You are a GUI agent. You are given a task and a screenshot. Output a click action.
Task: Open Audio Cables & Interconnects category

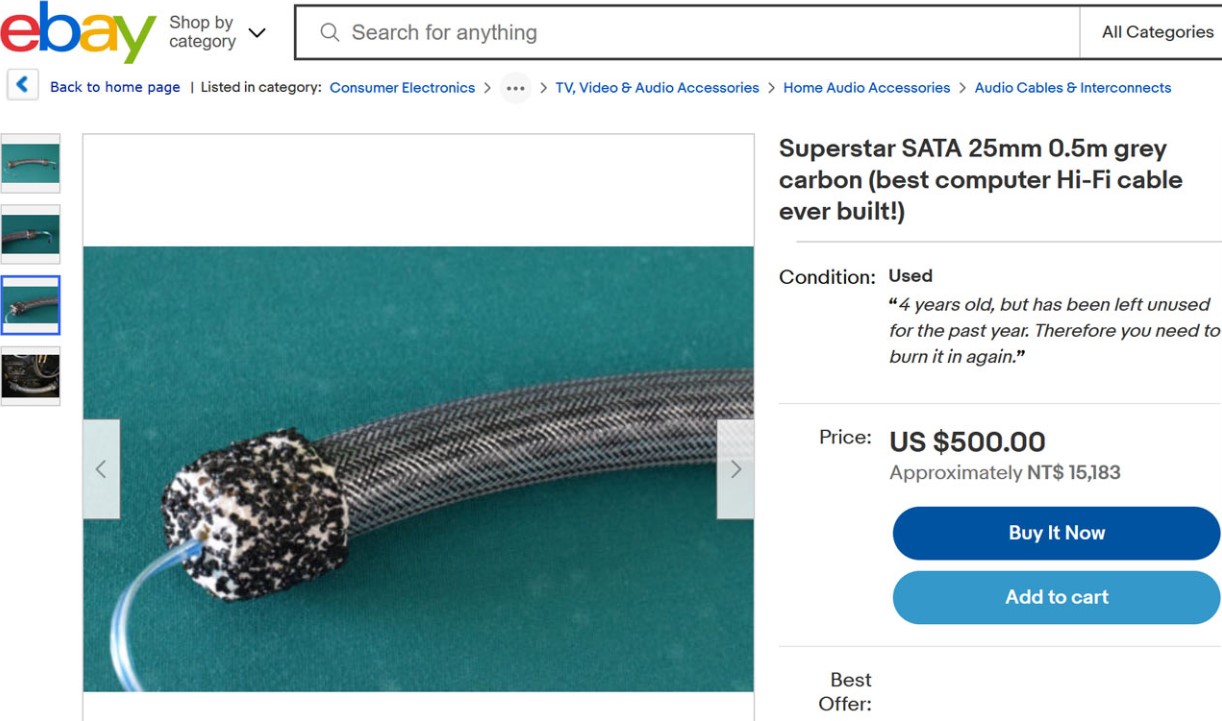(1072, 88)
